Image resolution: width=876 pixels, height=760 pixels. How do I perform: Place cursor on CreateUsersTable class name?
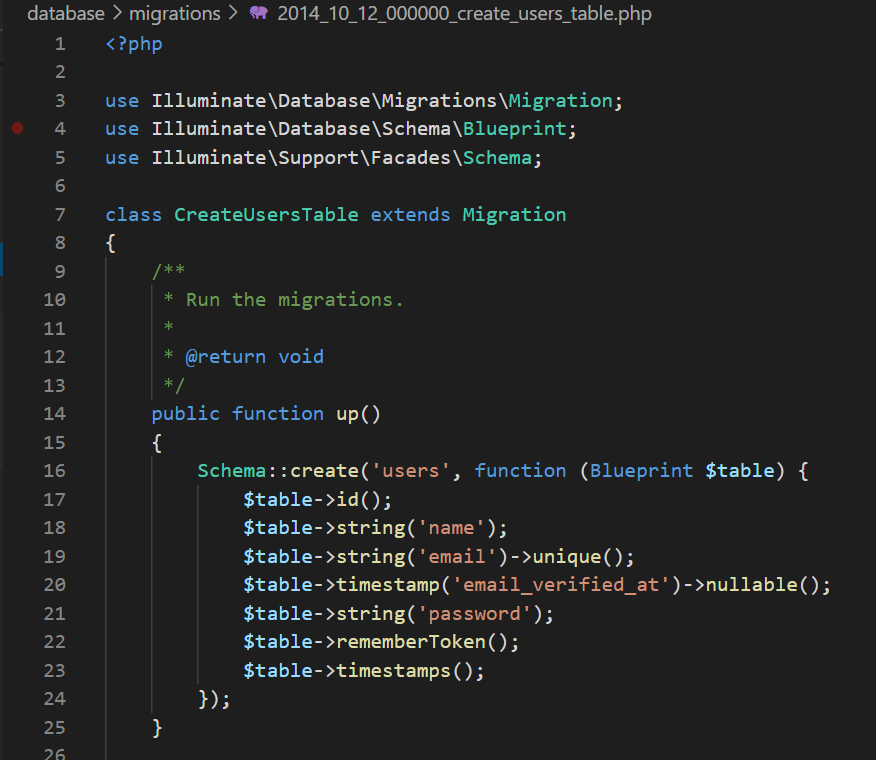coord(266,215)
